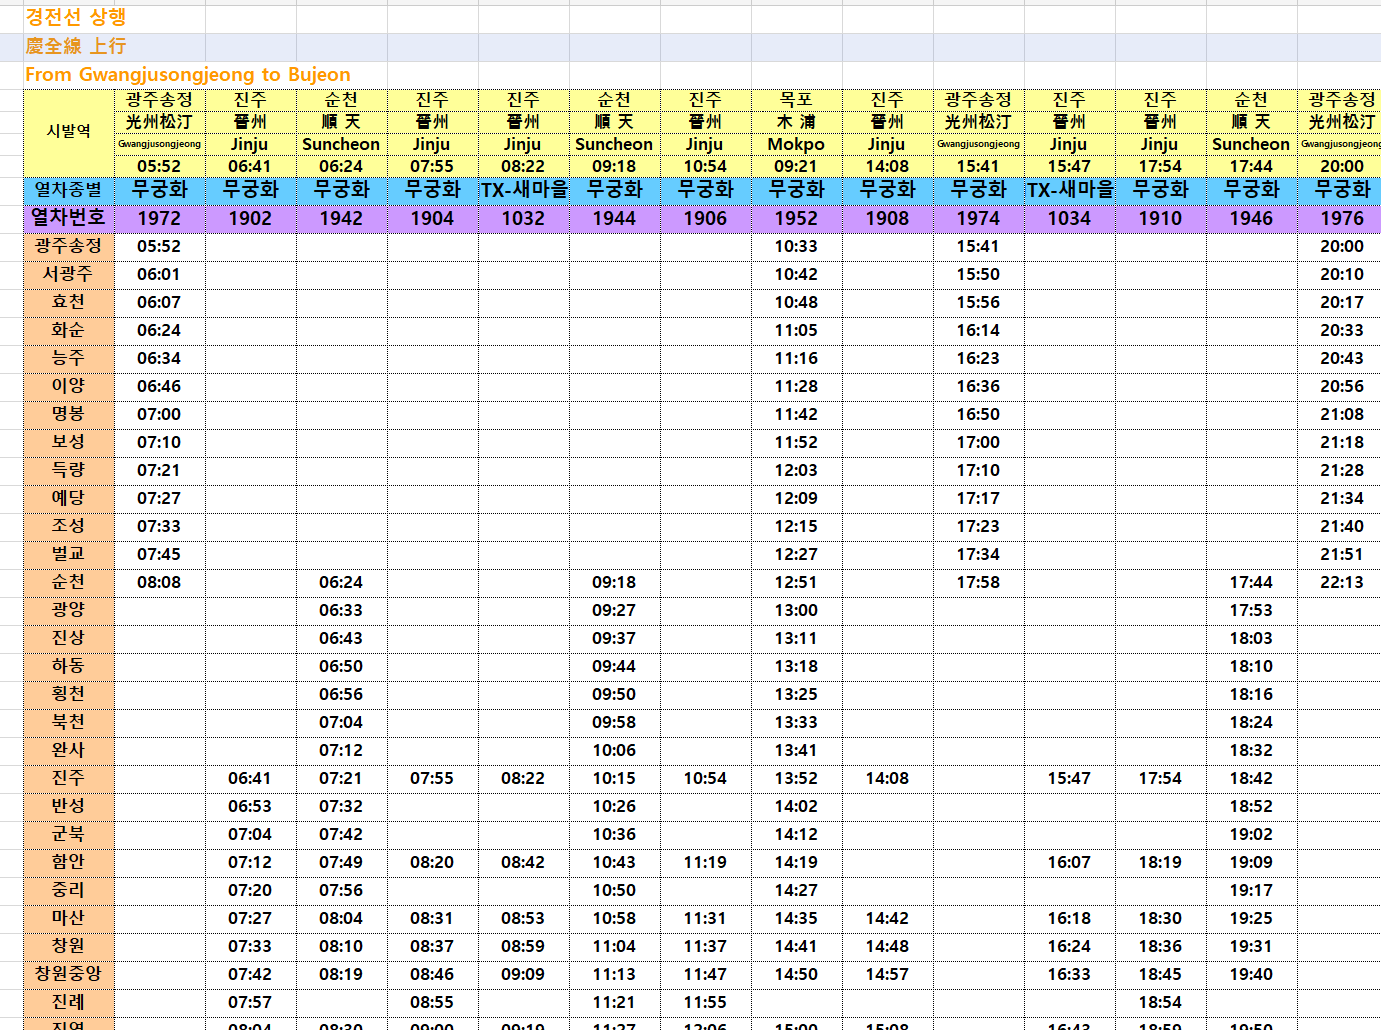This screenshot has width=1381, height=1030.
Task: Click the 횡천 station label
Action: (69, 694)
